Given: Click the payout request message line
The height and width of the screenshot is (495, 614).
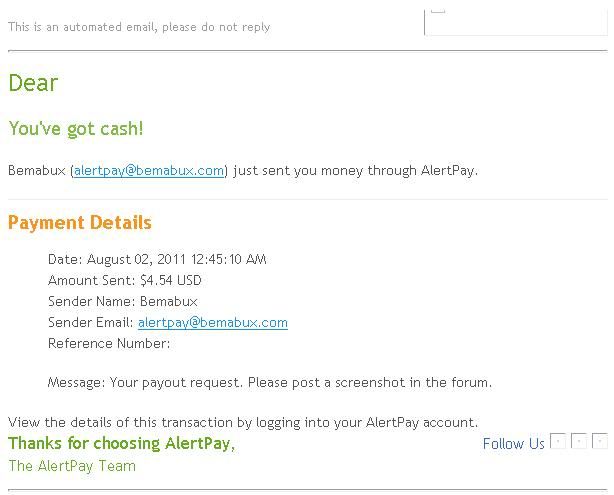Looking at the screenshot, I should (270, 382).
